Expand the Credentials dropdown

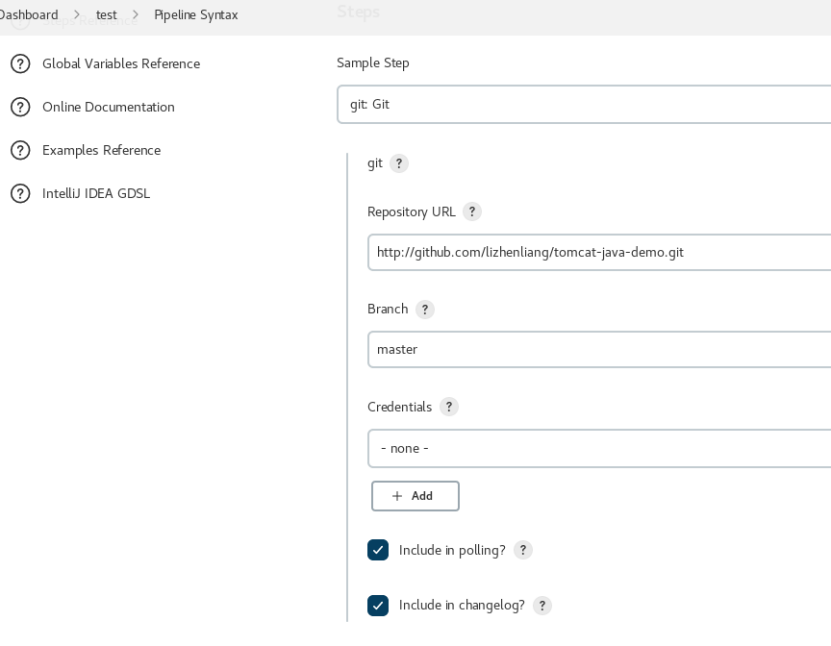tap(598, 449)
